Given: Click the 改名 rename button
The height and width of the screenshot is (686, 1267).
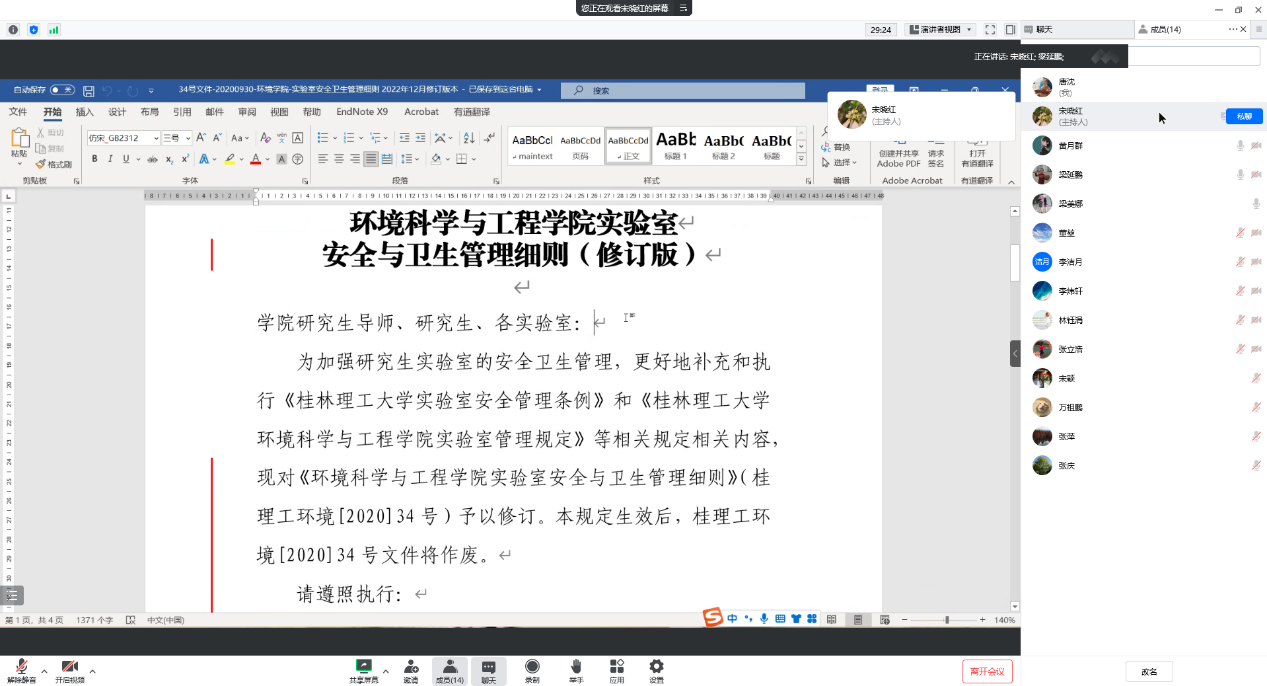Looking at the screenshot, I should pyautogui.click(x=1149, y=672).
